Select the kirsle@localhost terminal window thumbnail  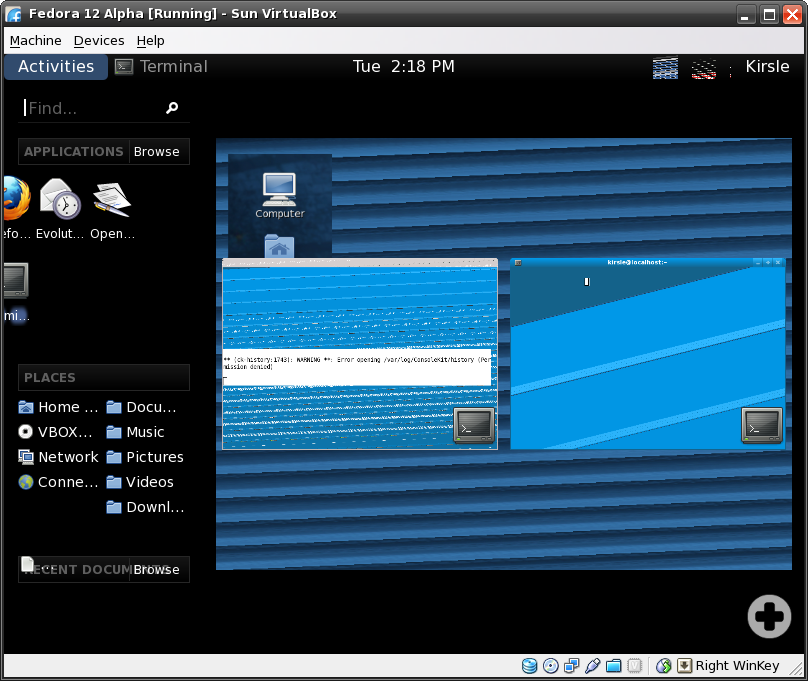coord(648,354)
